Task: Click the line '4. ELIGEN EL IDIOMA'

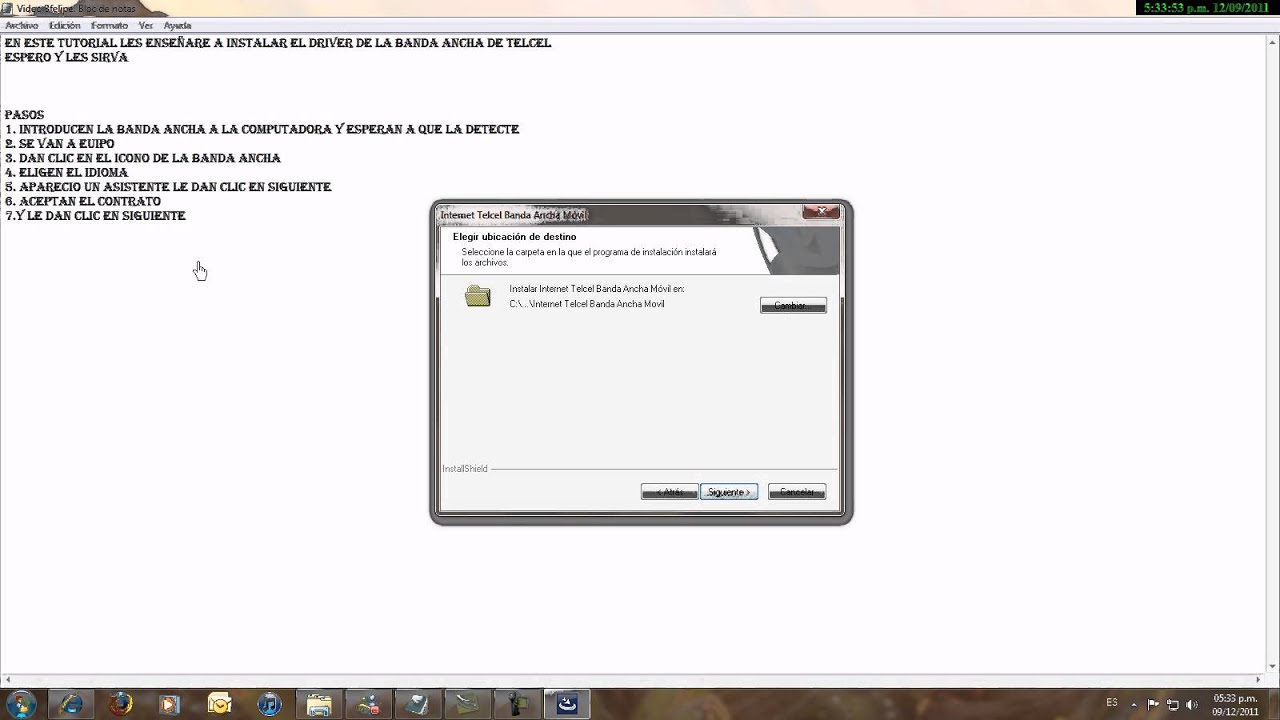Action: click(x=66, y=173)
